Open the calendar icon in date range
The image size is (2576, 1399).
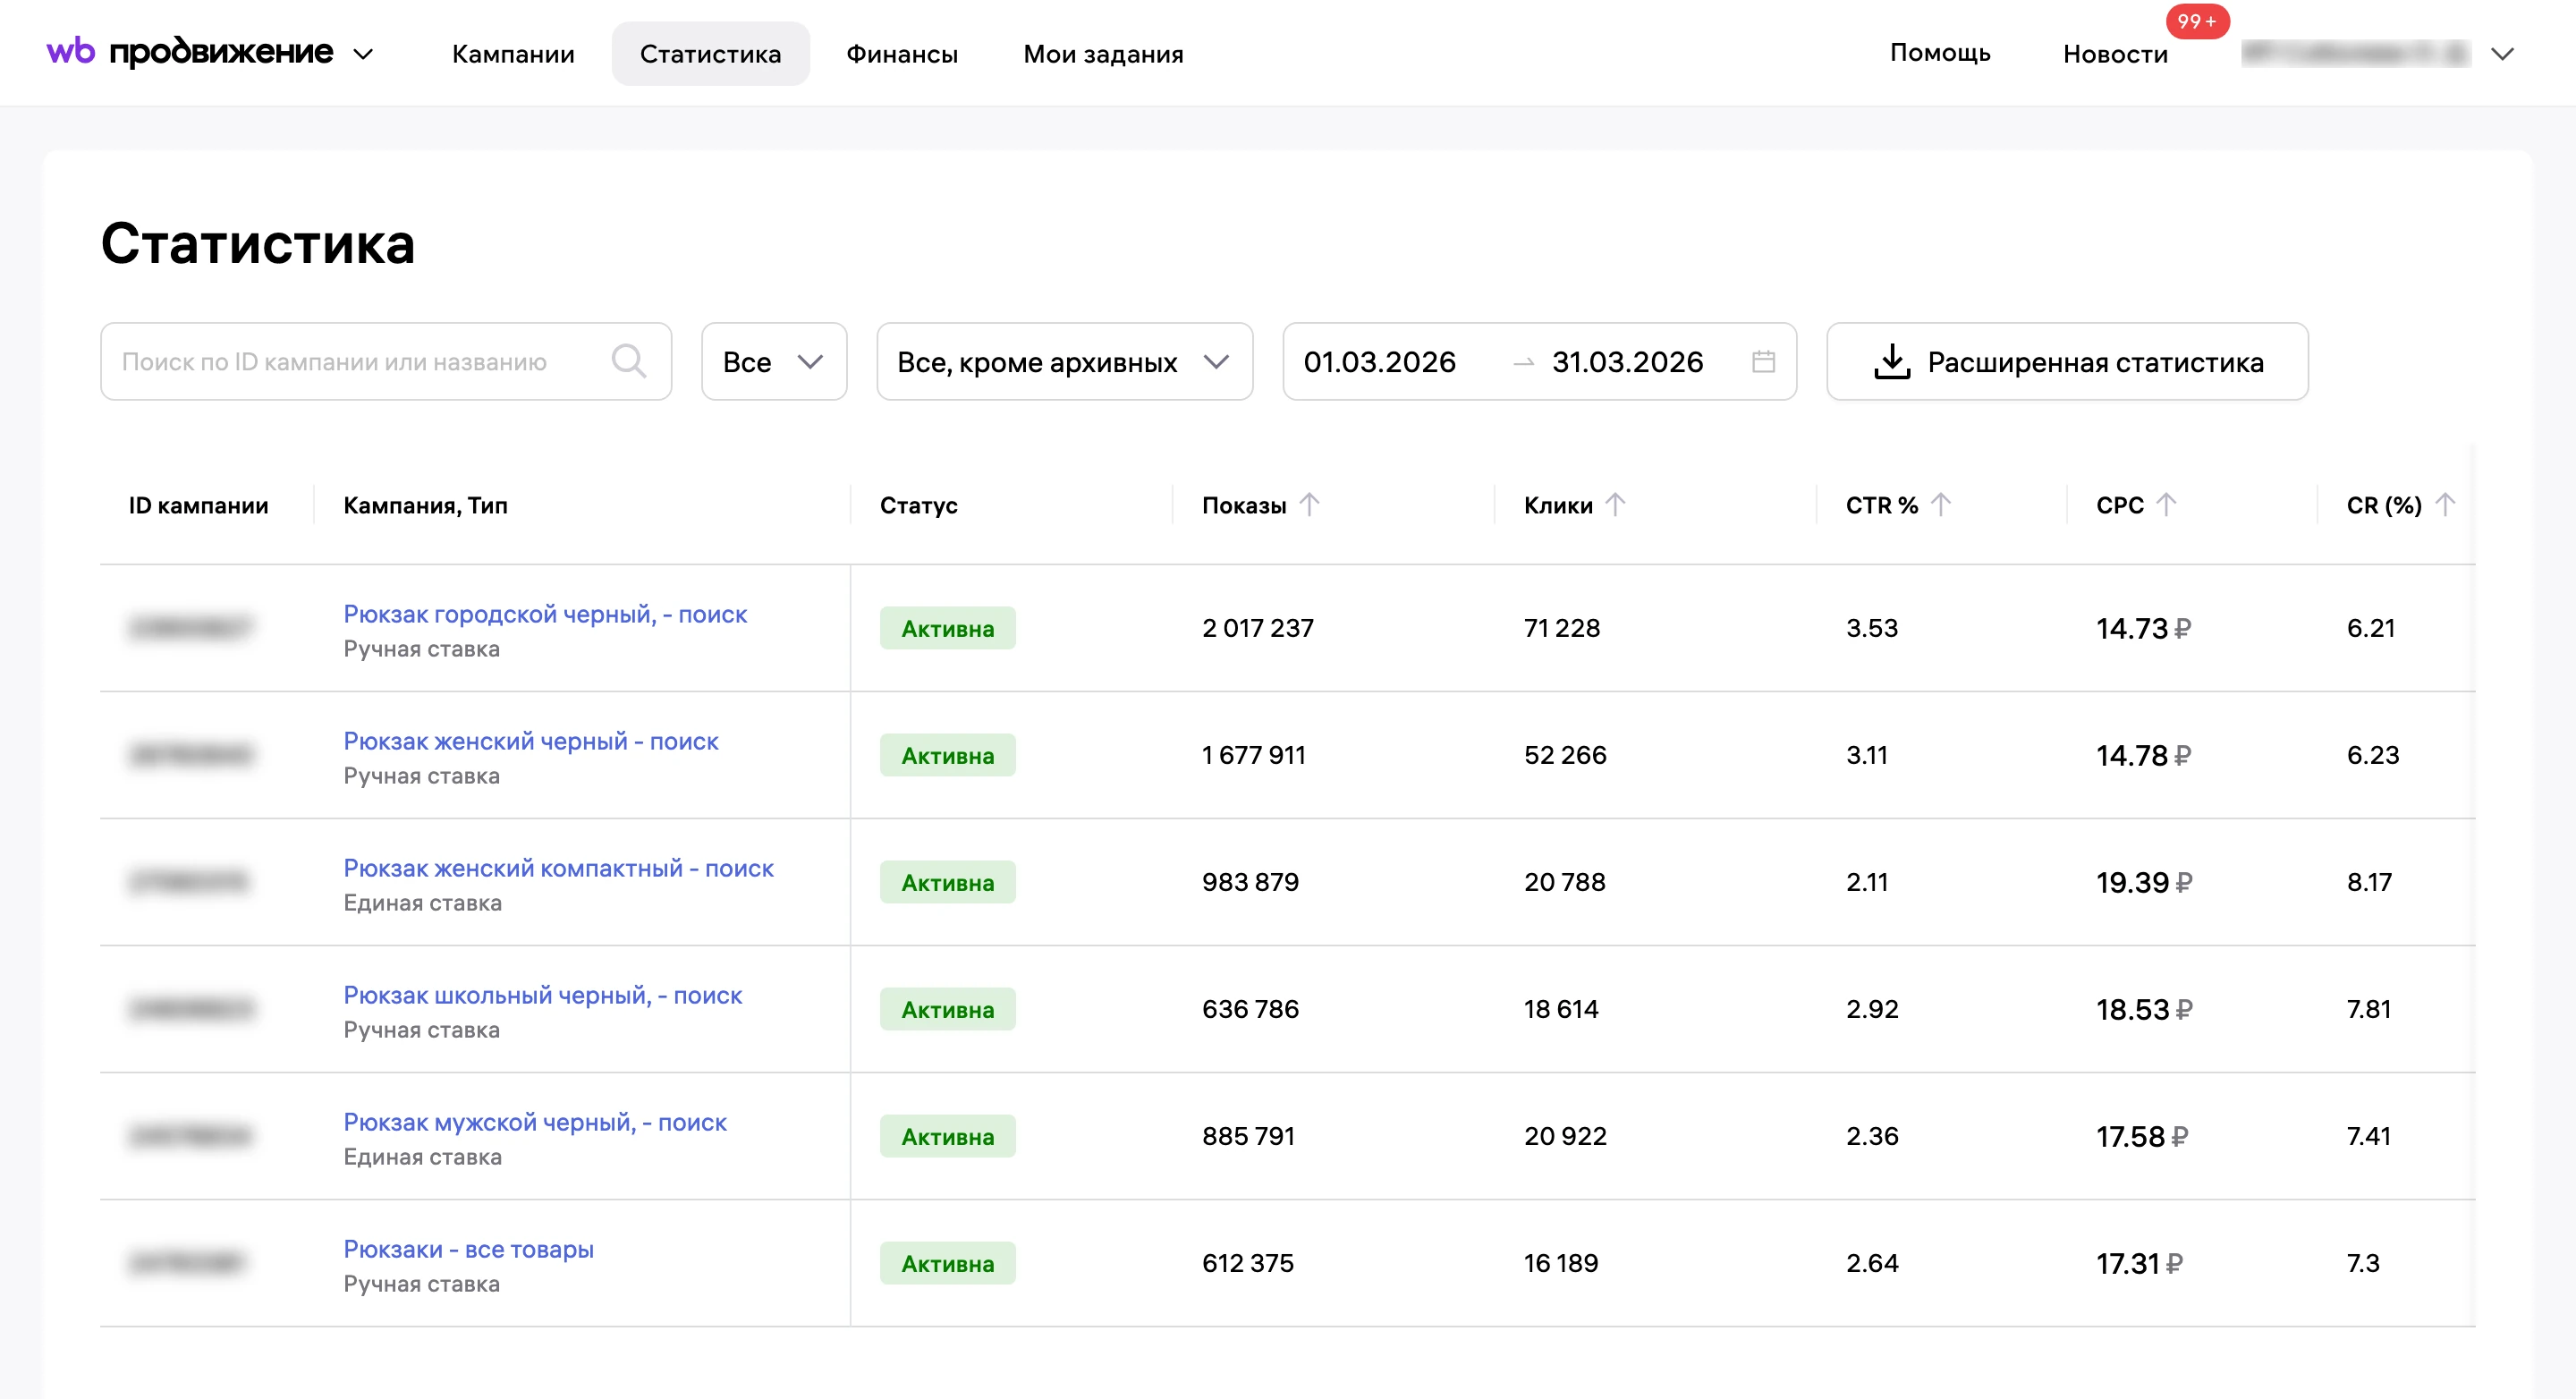[1763, 361]
